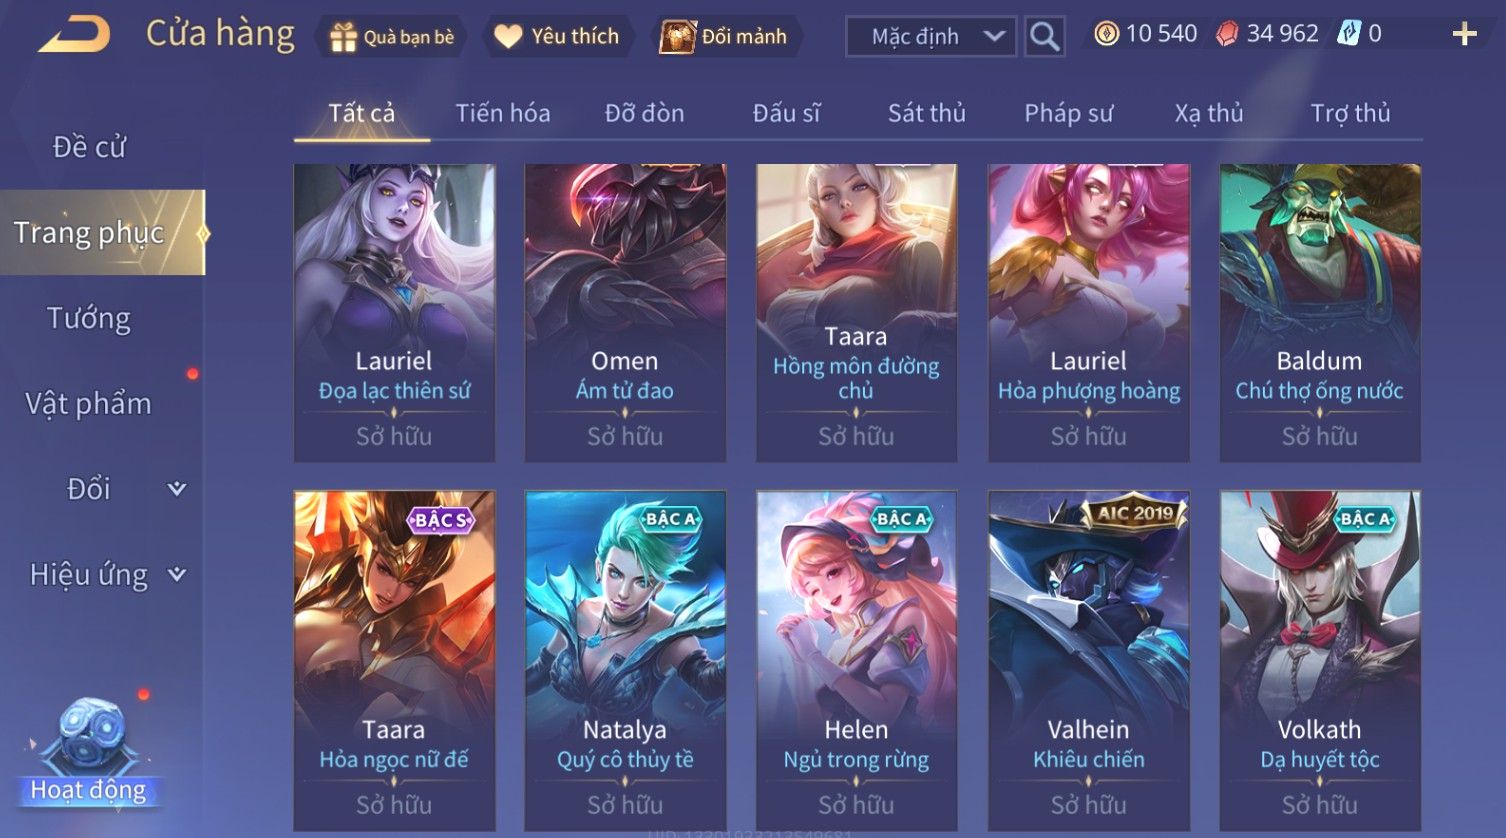1506x838 pixels.
Task: Select Đề cử in sidebar
Action: pos(89,147)
